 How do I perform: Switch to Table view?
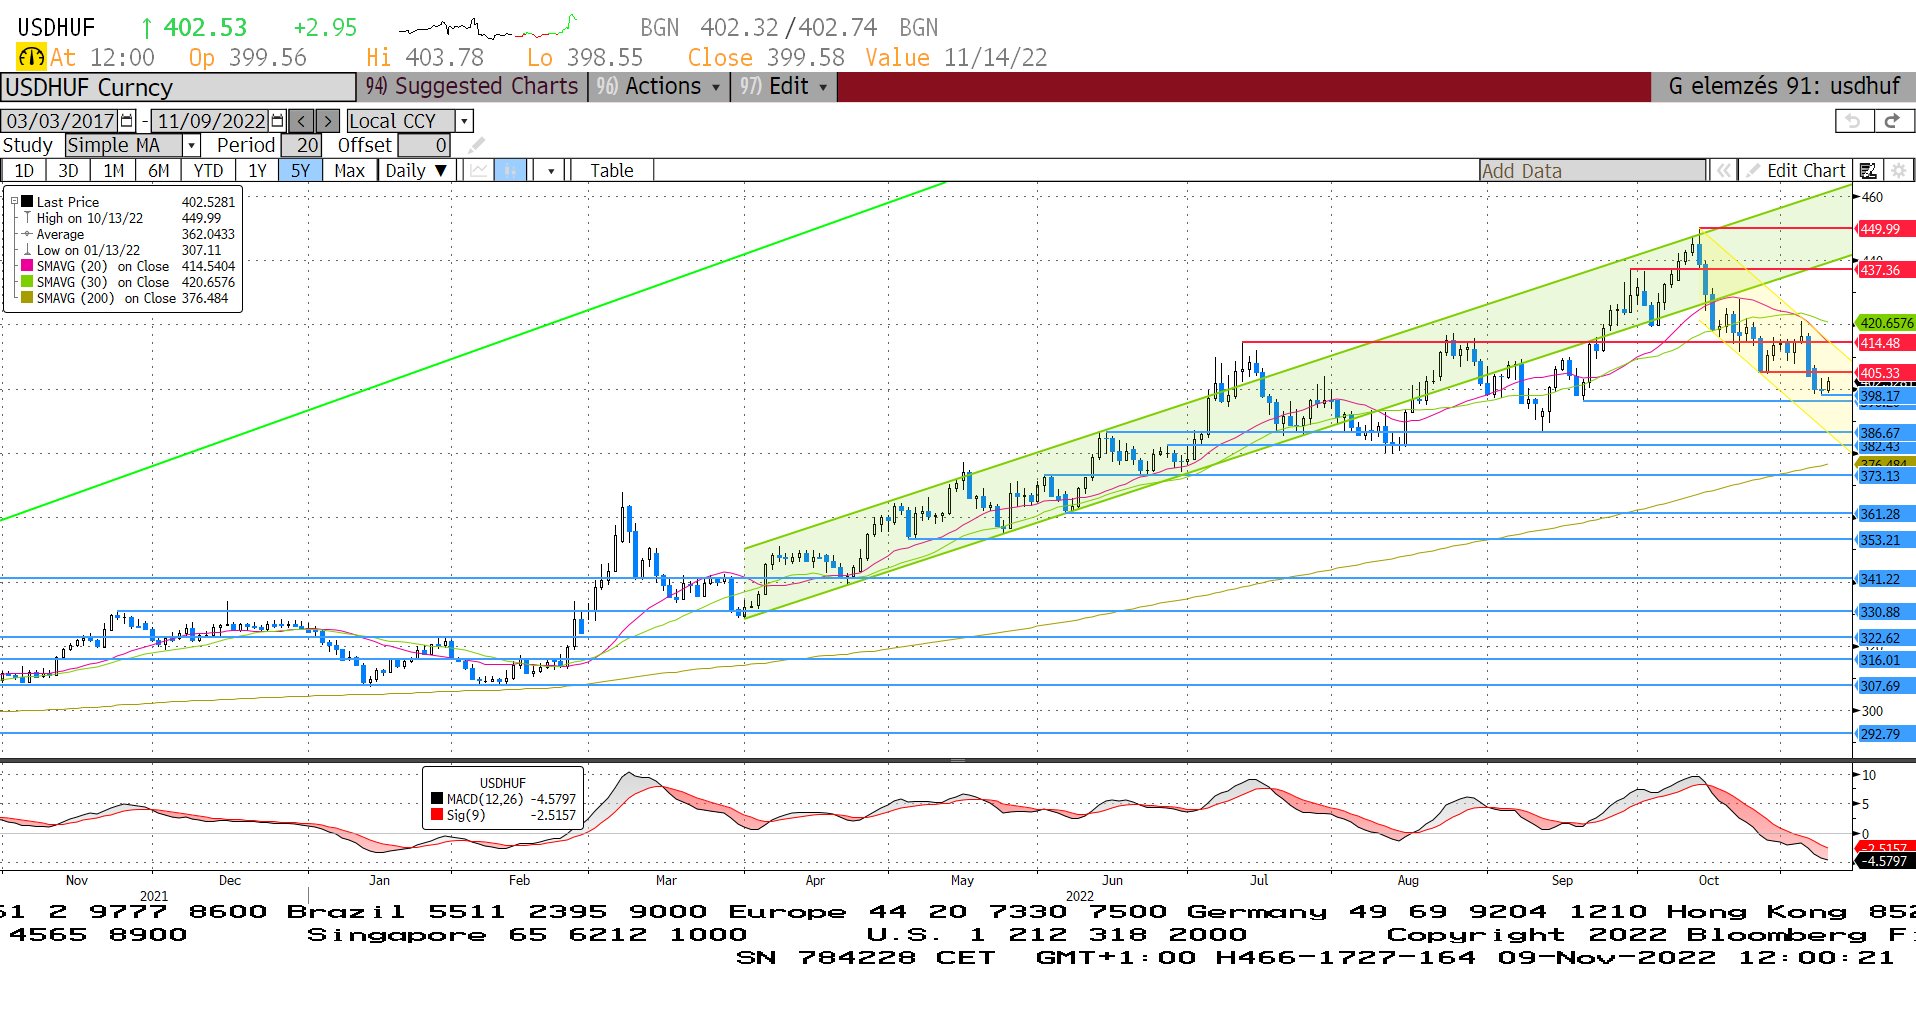point(611,170)
